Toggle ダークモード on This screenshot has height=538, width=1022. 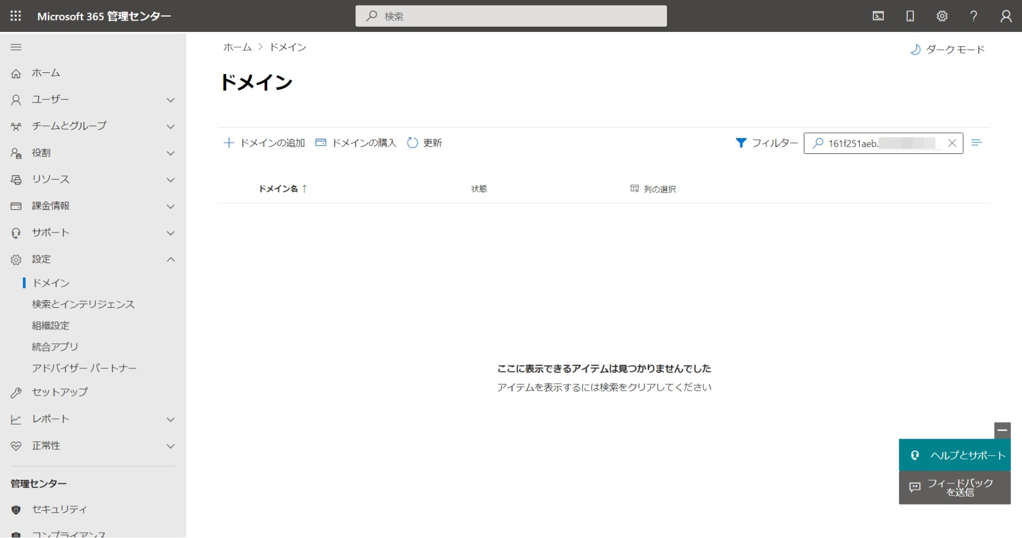click(x=947, y=49)
